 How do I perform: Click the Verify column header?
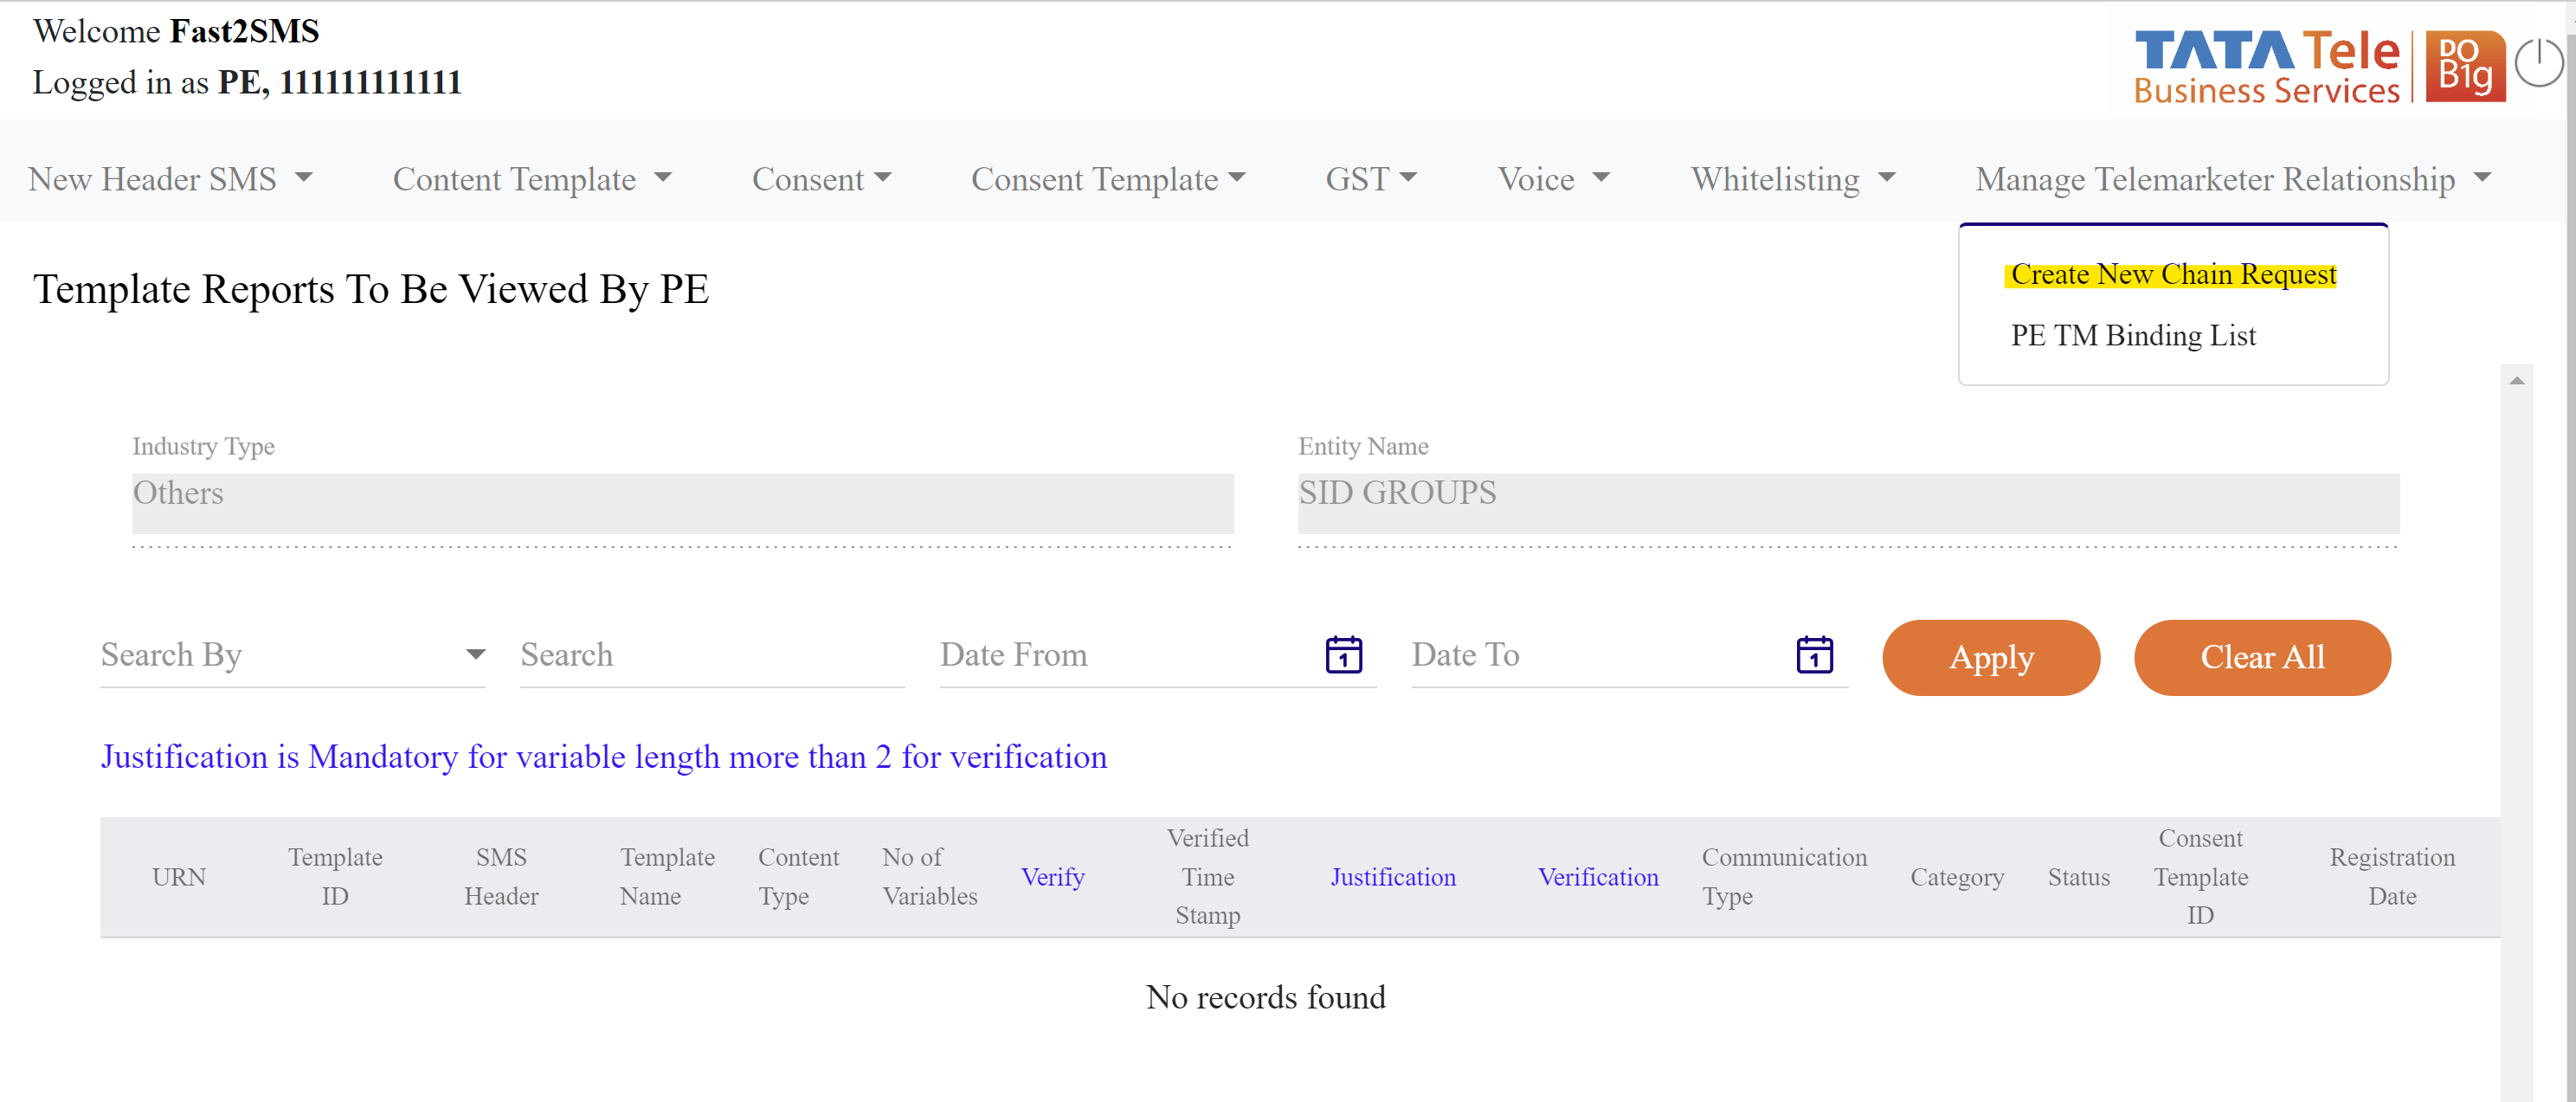tap(1052, 877)
